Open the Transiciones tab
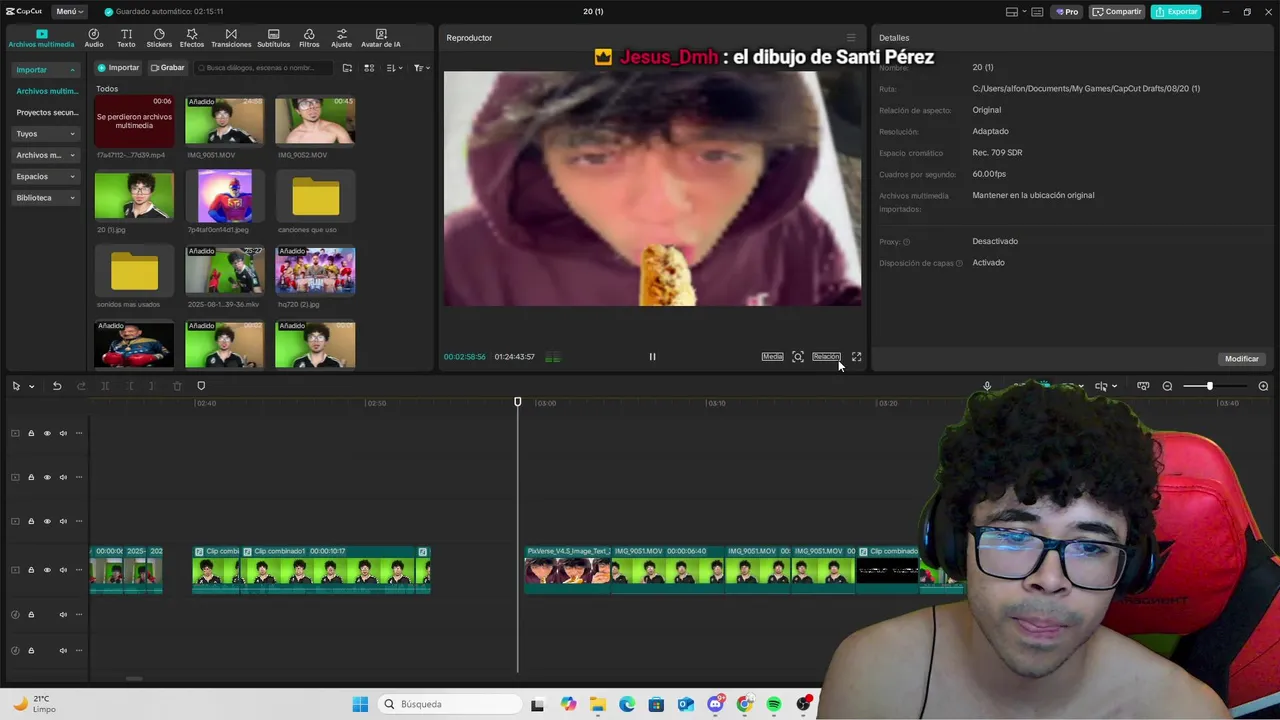The image size is (1280, 720). coord(231,39)
